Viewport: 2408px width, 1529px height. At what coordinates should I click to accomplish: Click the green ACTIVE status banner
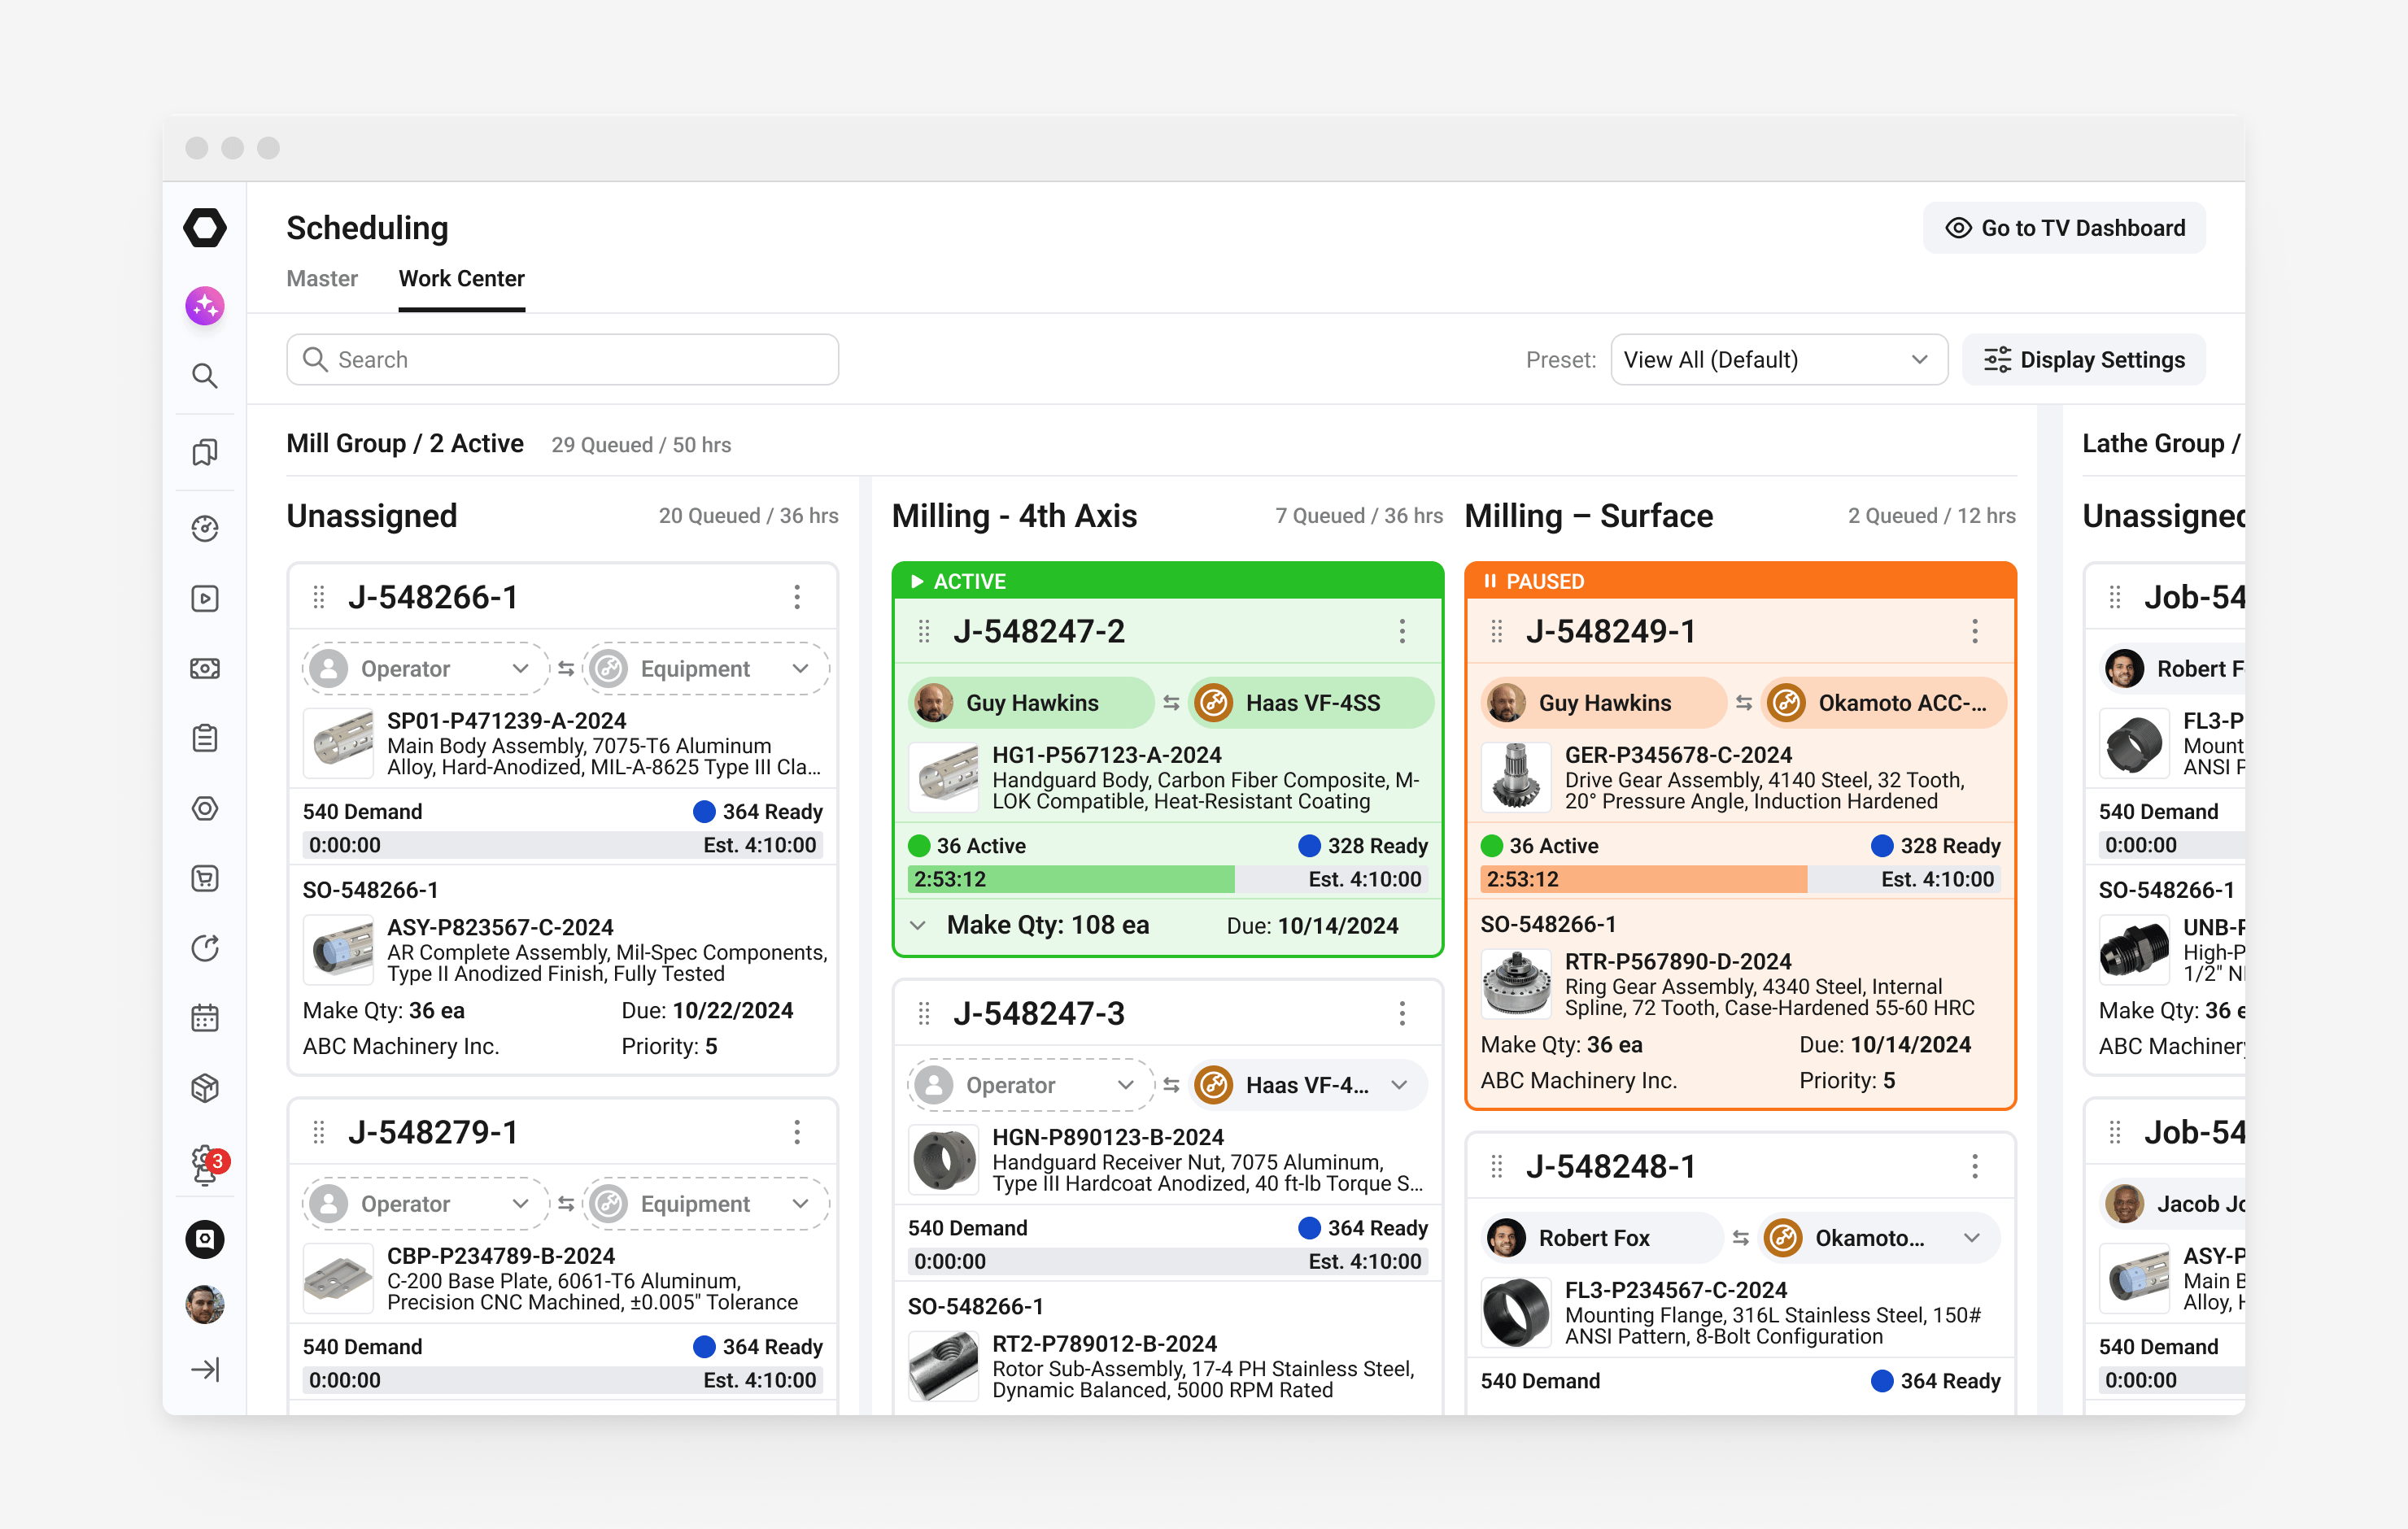(x=1168, y=581)
